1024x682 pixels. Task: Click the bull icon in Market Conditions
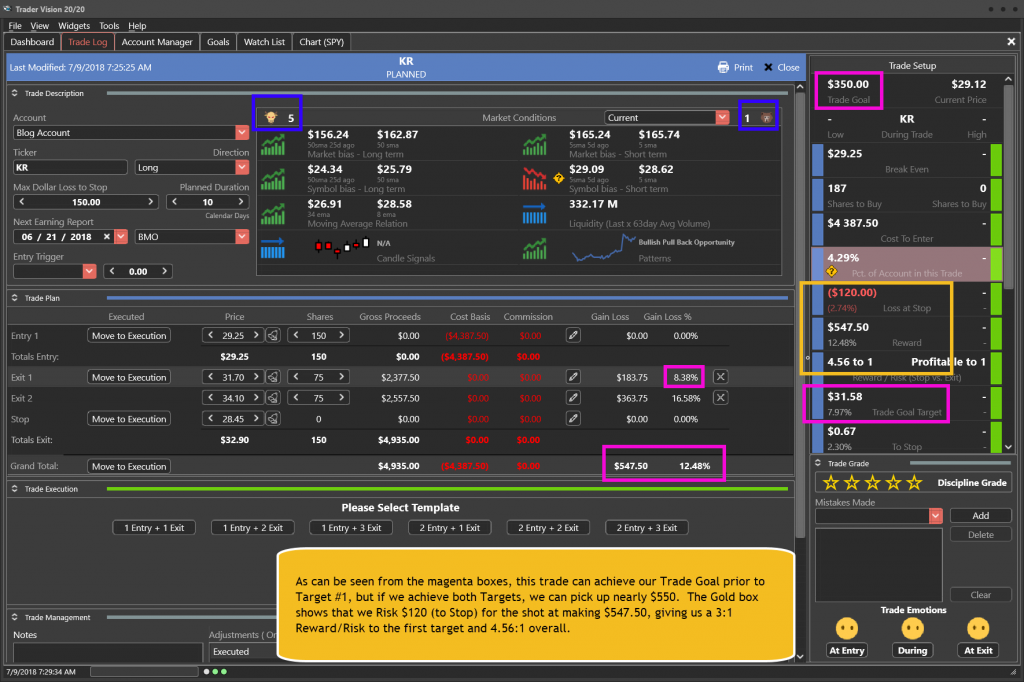coord(271,118)
